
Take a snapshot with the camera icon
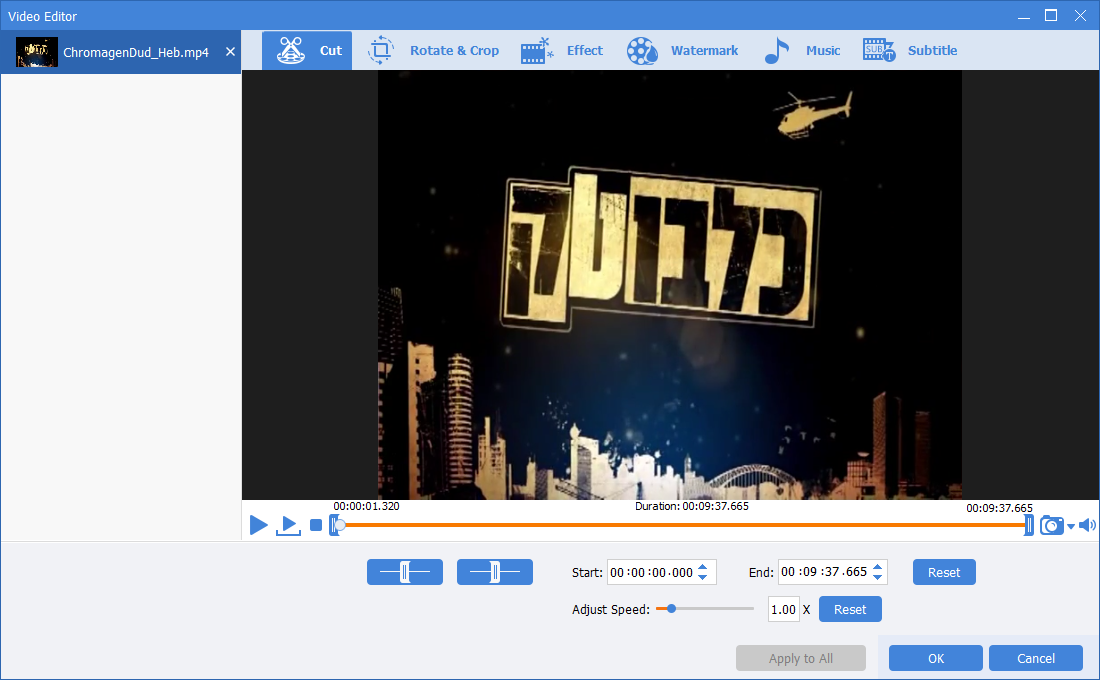click(1051, 525)
